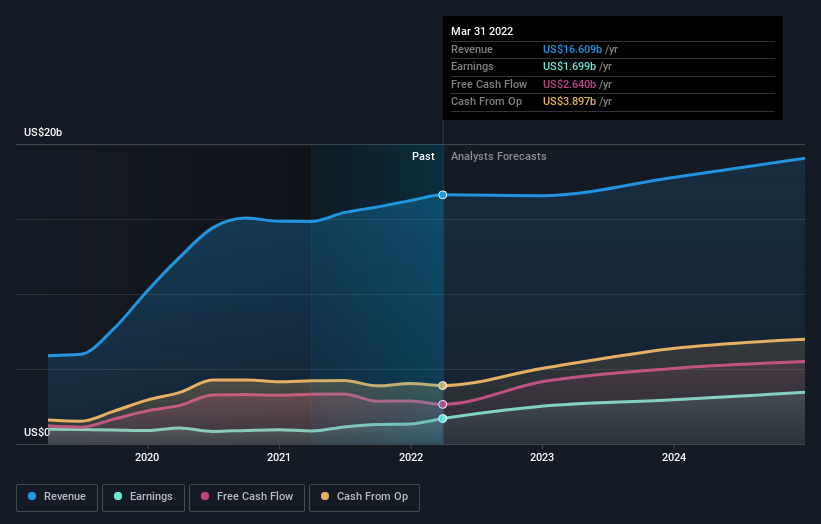This screenshot has width=821, height=524.
Task: Click the Mar 31 2022 tooltip date
Action: coord(482,31)
